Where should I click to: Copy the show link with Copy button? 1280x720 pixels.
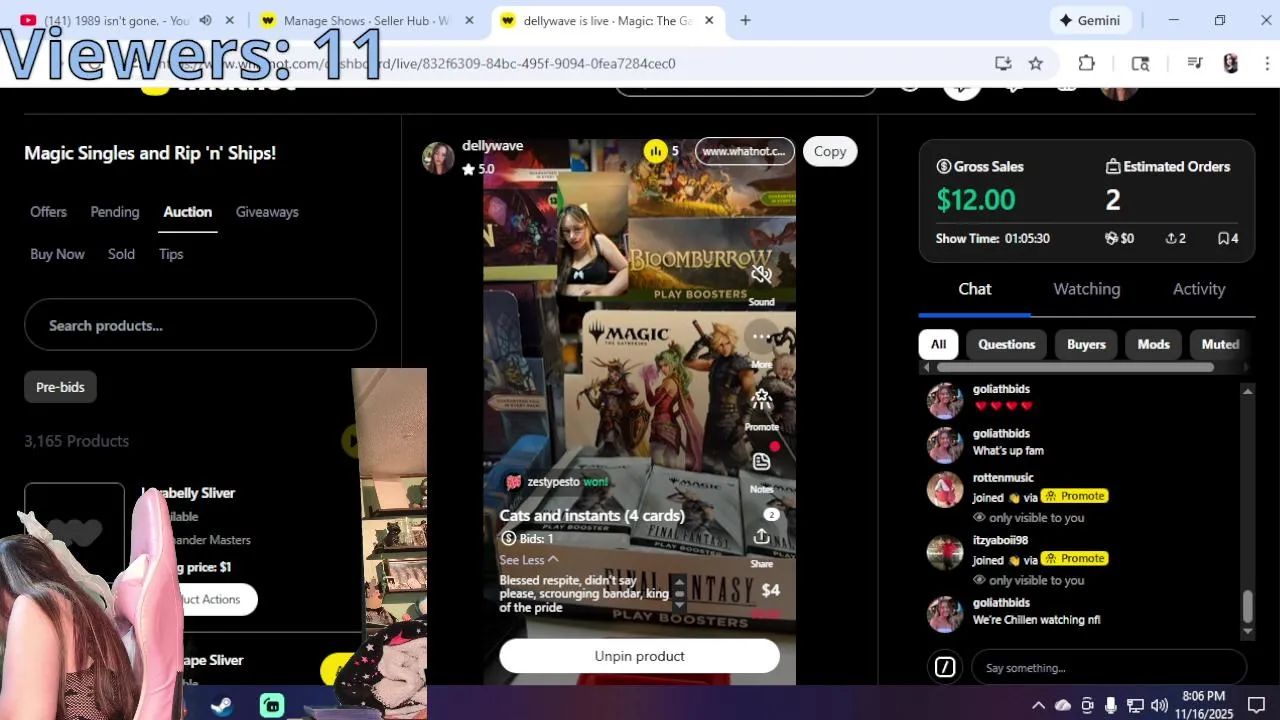point(830,151)
